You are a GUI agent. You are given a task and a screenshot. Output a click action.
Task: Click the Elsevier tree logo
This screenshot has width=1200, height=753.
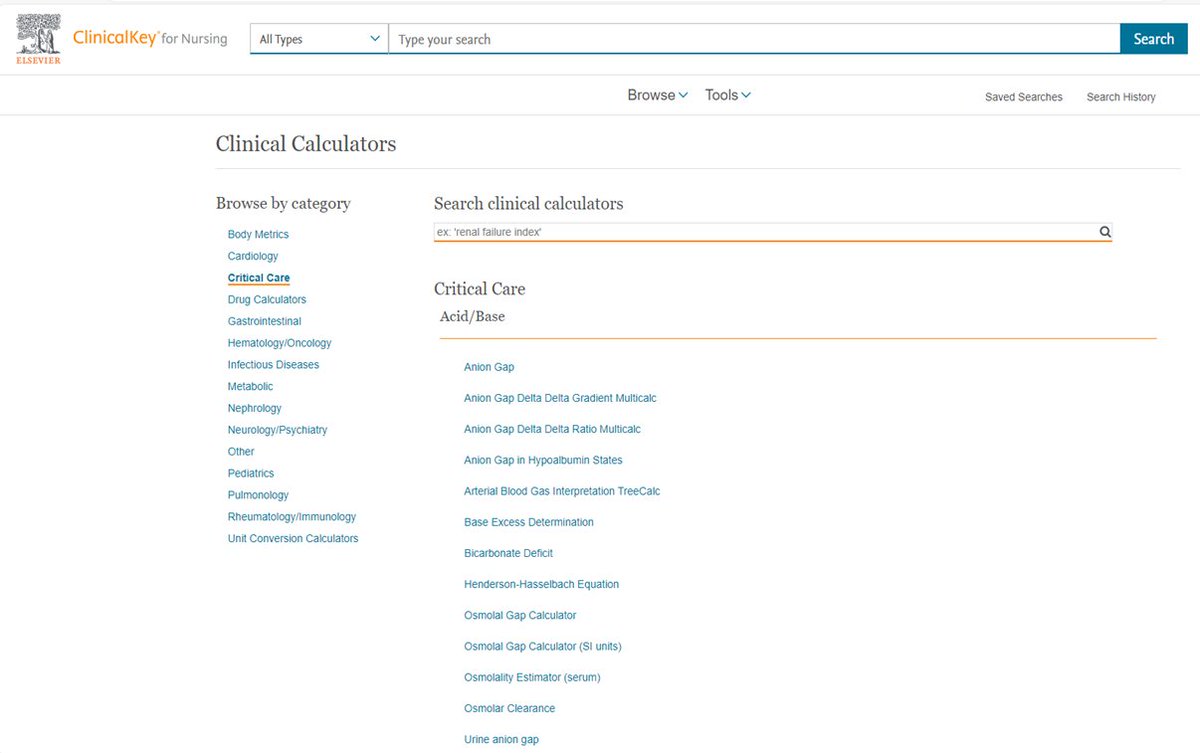(x=37, y=37)
